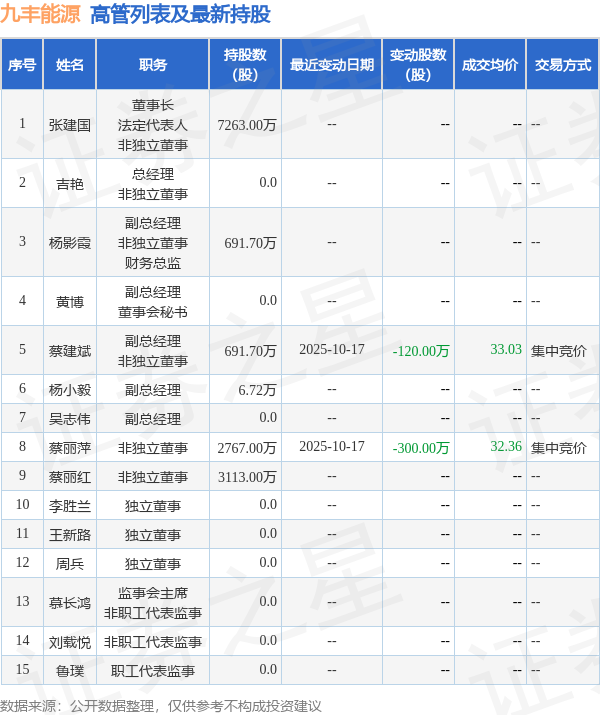Click 黄博's position 董事会秘书
Viewport: 600px width, 715px height.
coord(153,312)
